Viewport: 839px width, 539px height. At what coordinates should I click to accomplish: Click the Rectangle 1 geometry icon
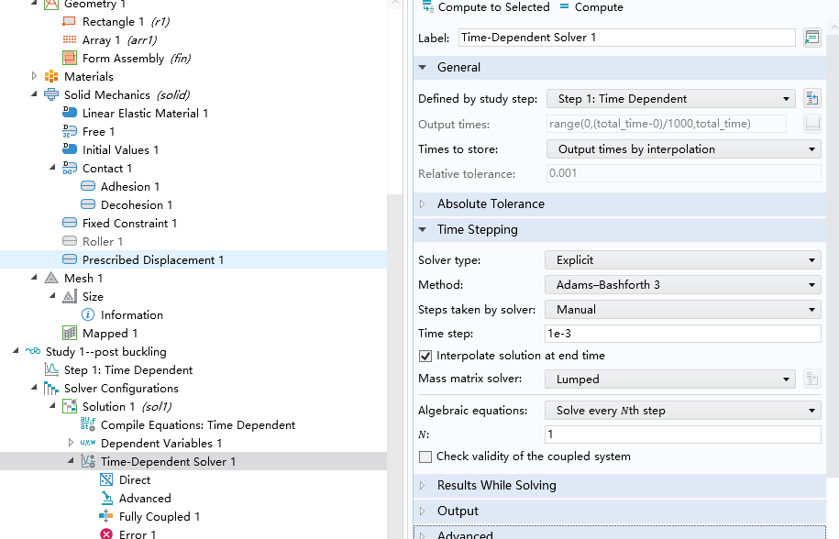(x=69, y=22)
